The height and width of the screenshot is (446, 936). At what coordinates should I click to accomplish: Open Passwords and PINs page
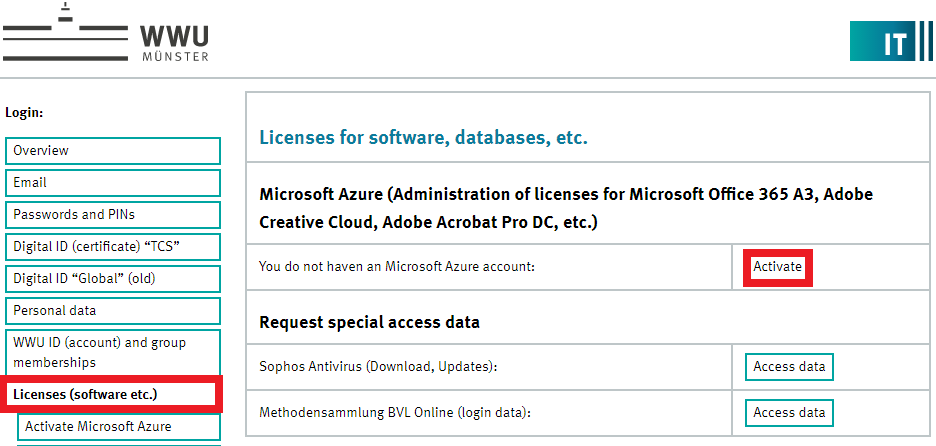[112, 215]
